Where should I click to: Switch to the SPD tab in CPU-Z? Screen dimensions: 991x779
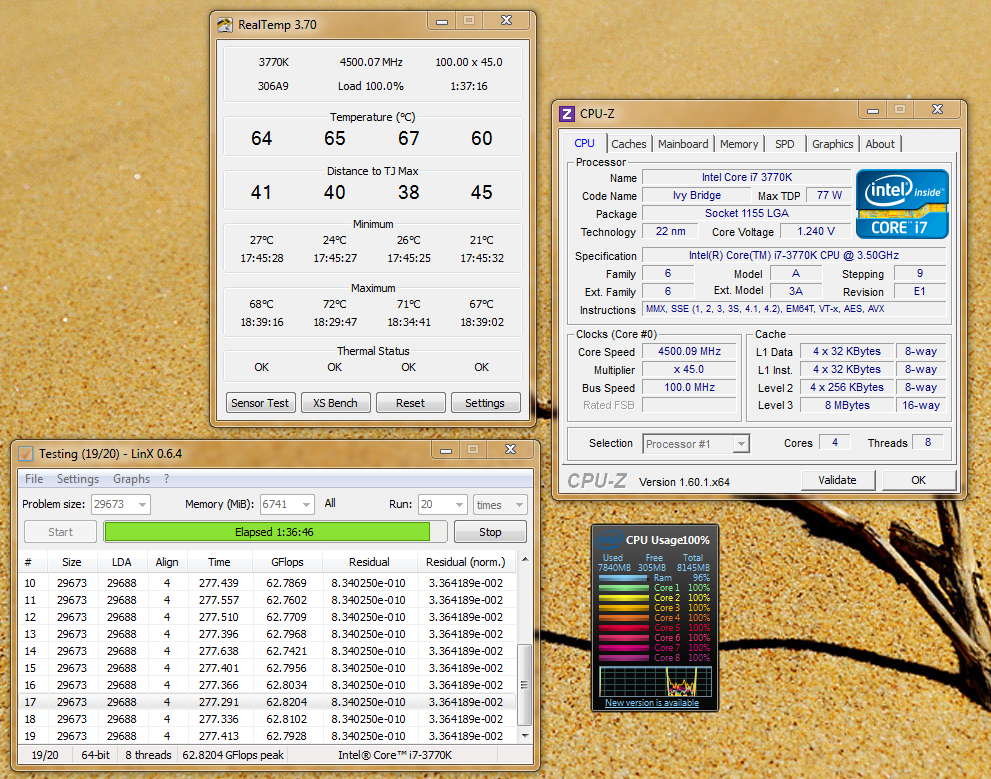[x=784, y=144]
